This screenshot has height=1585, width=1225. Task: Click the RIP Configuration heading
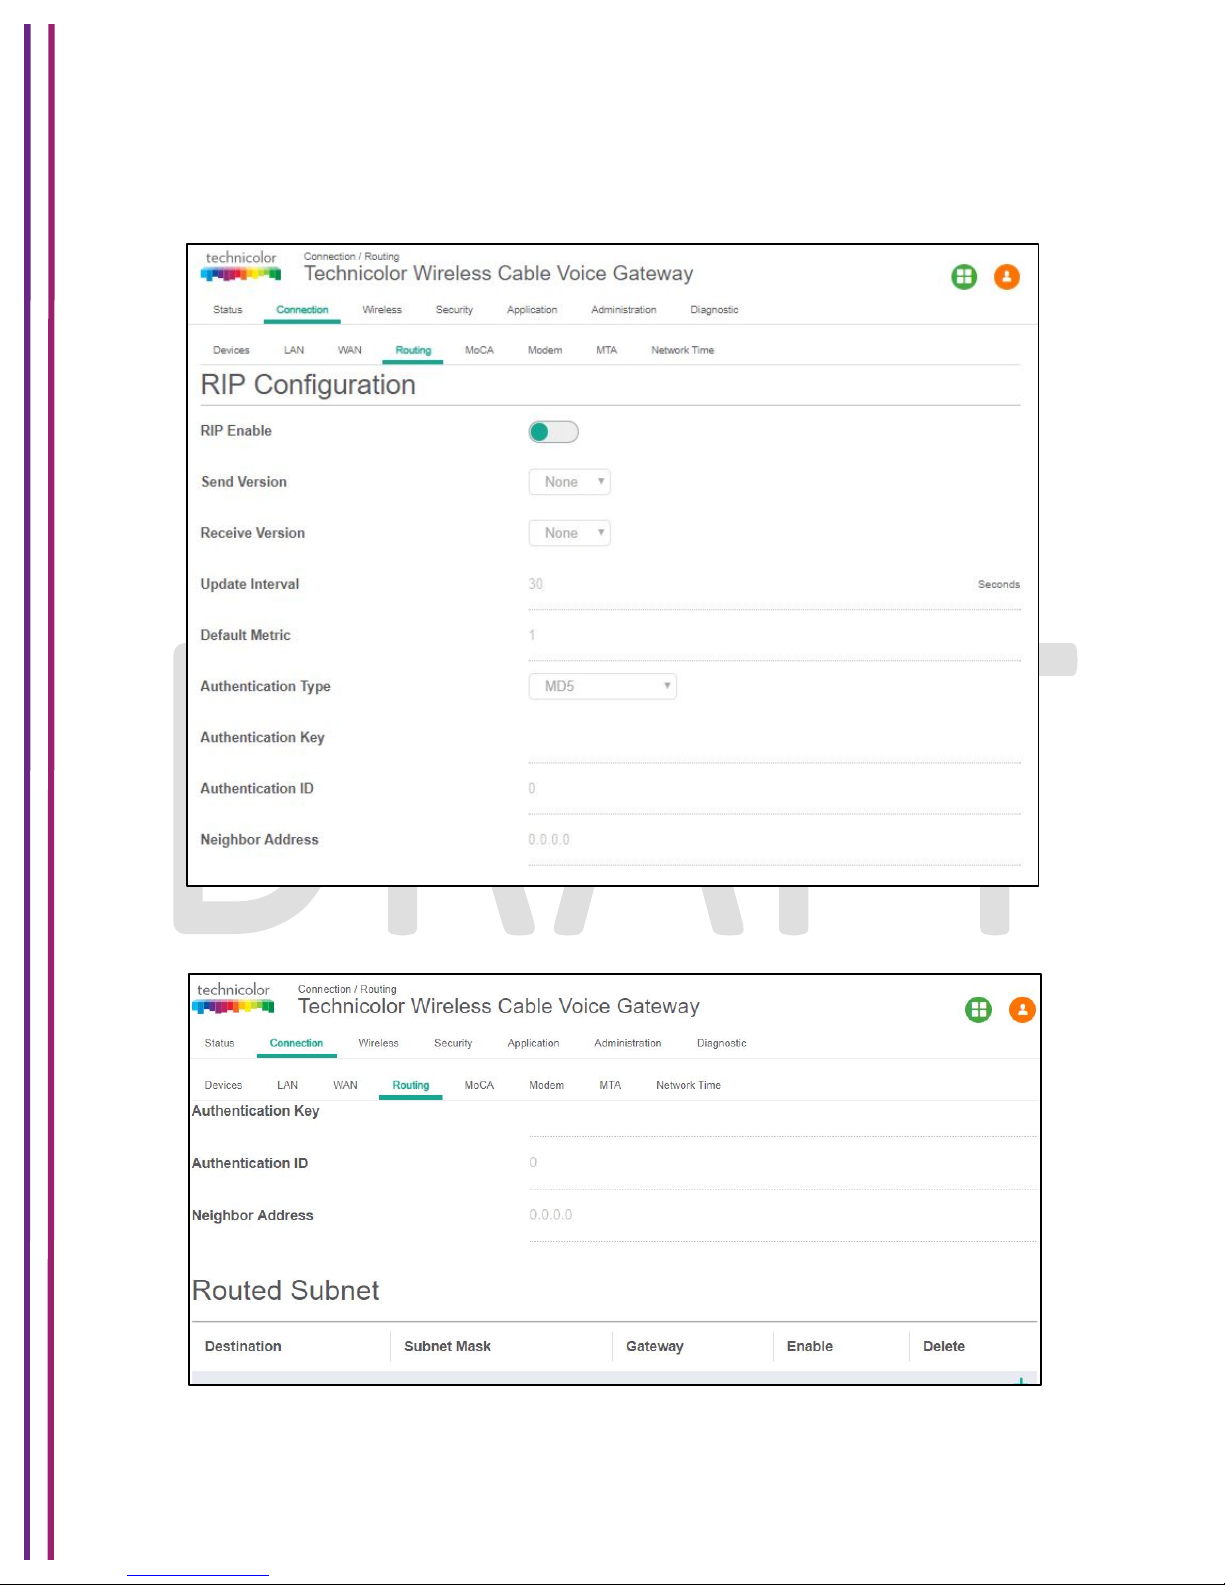pos(308,385)
